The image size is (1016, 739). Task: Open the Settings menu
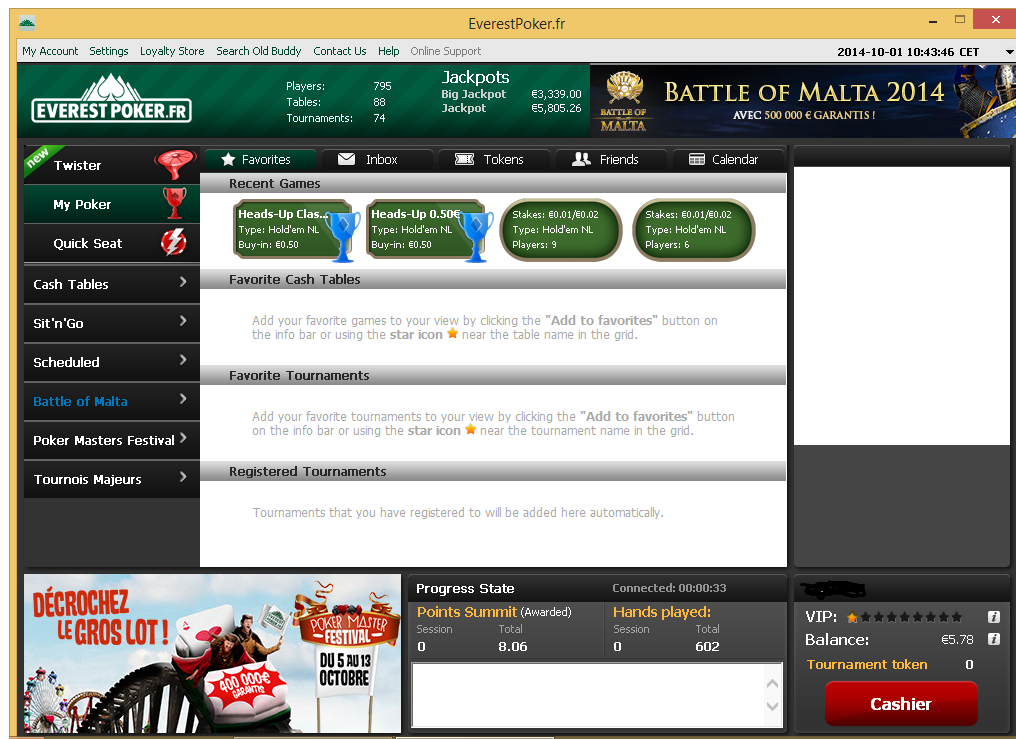(109, 51)
